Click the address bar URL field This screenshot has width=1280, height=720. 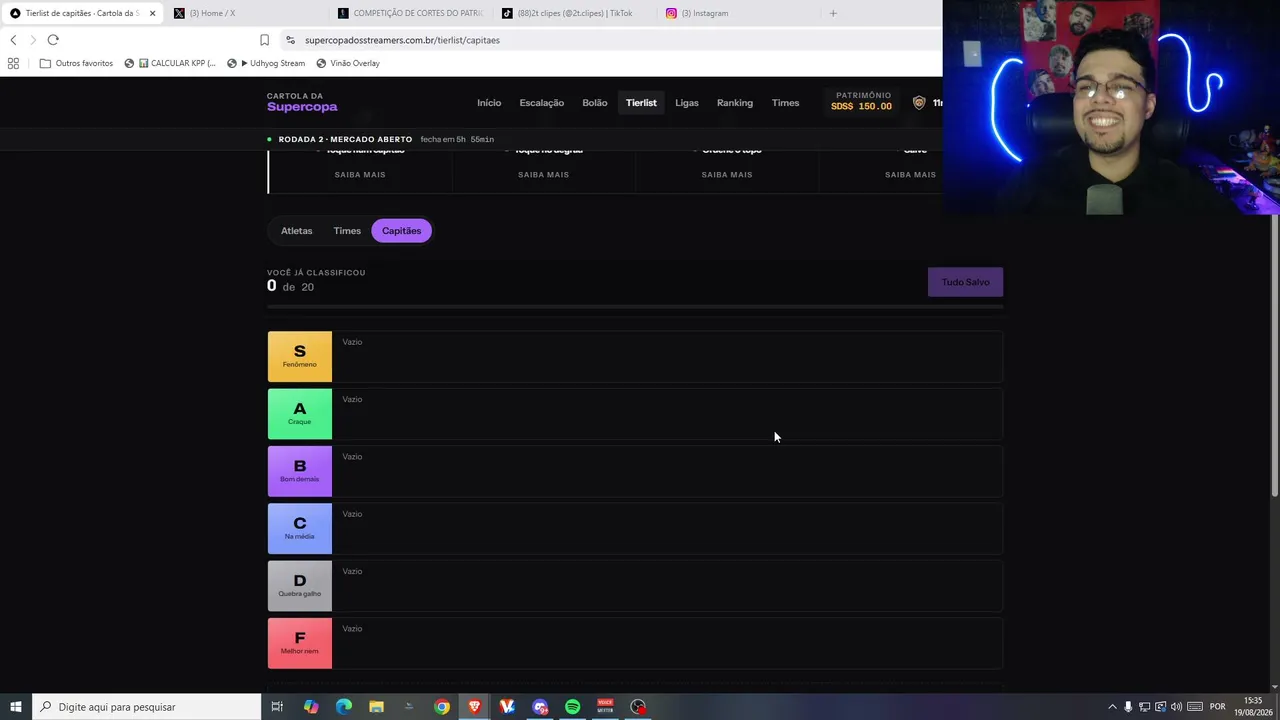coord(610,40)
